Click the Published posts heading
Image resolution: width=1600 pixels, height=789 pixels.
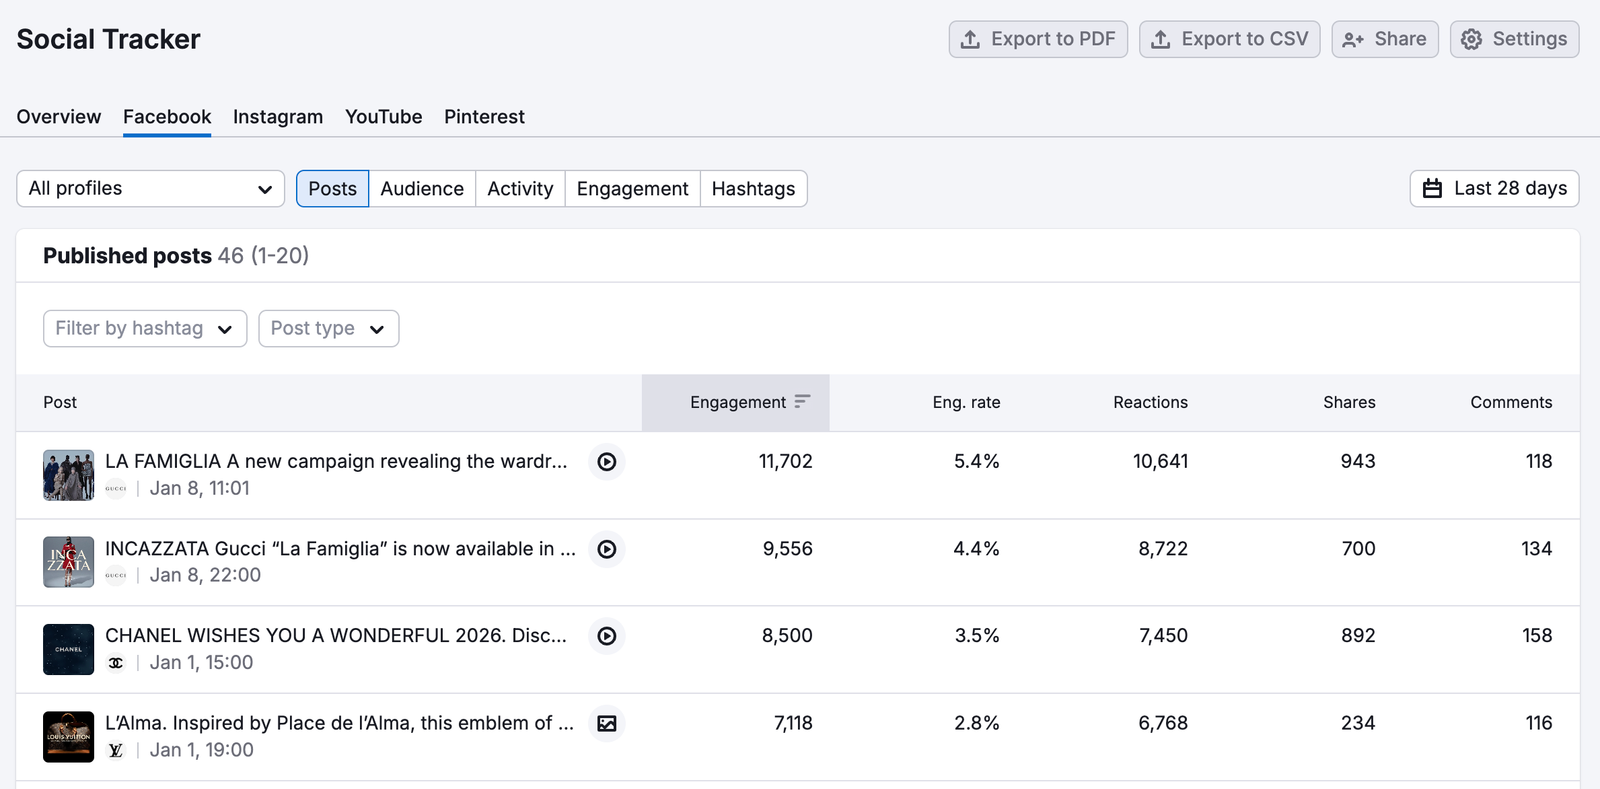coord(127,256)
